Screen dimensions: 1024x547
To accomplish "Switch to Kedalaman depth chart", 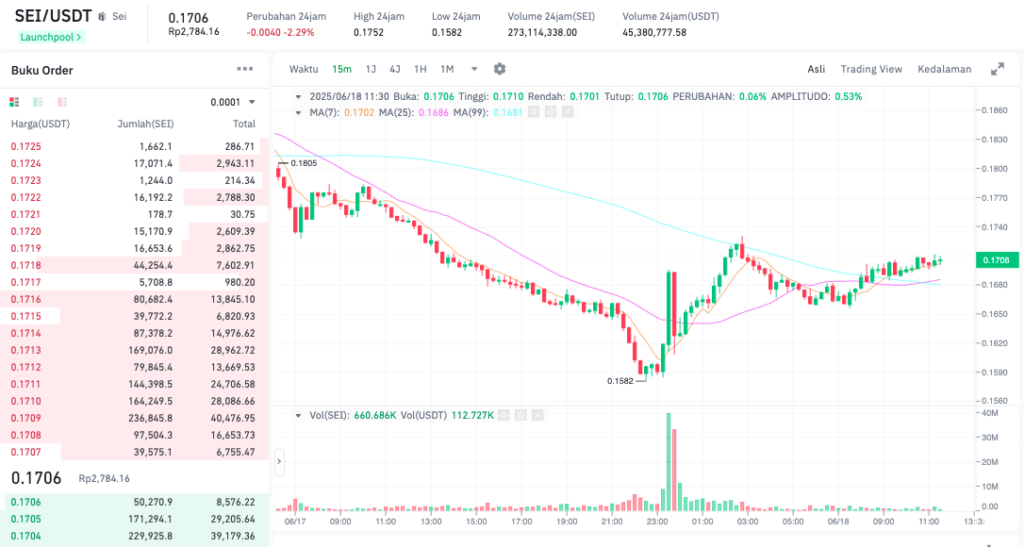I will 944,69.
